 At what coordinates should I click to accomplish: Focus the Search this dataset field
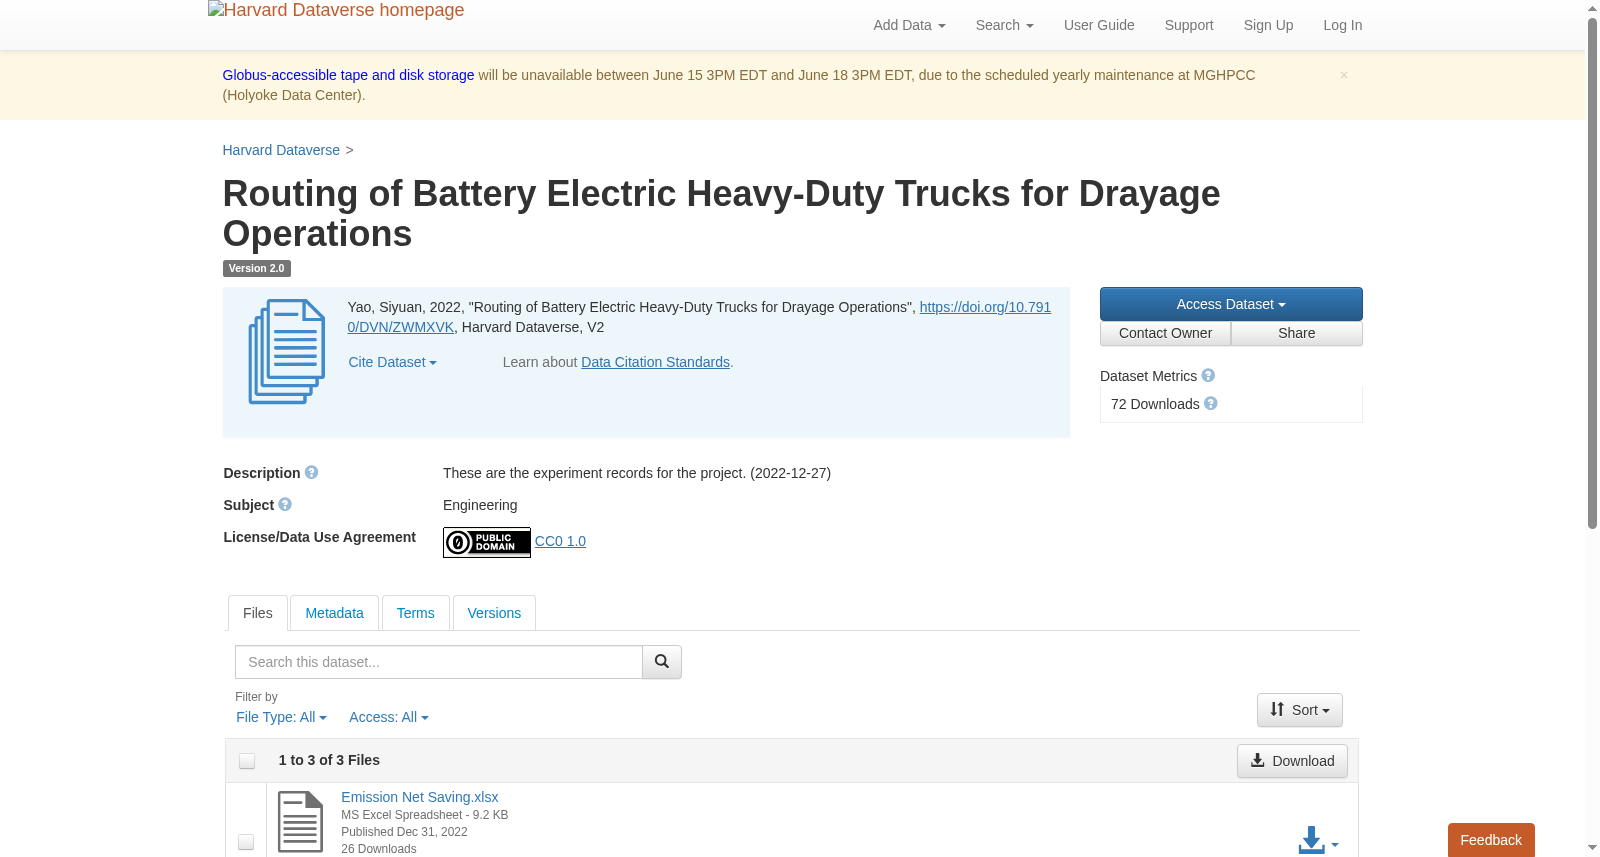438,662
